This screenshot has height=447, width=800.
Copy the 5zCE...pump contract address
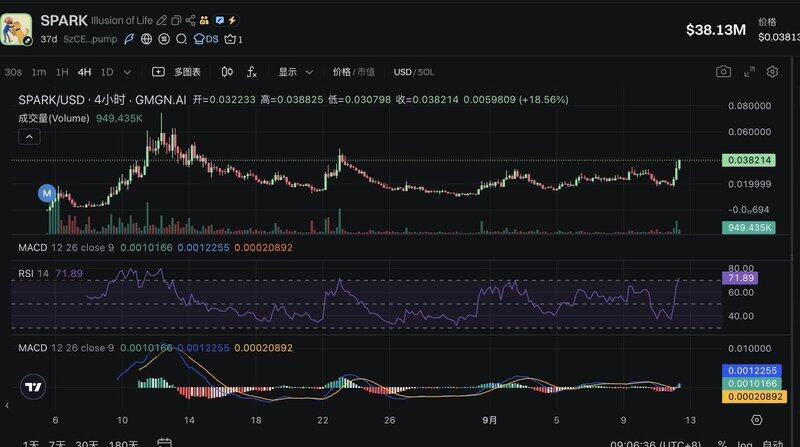pyautogui.click(x=90, y=39)
